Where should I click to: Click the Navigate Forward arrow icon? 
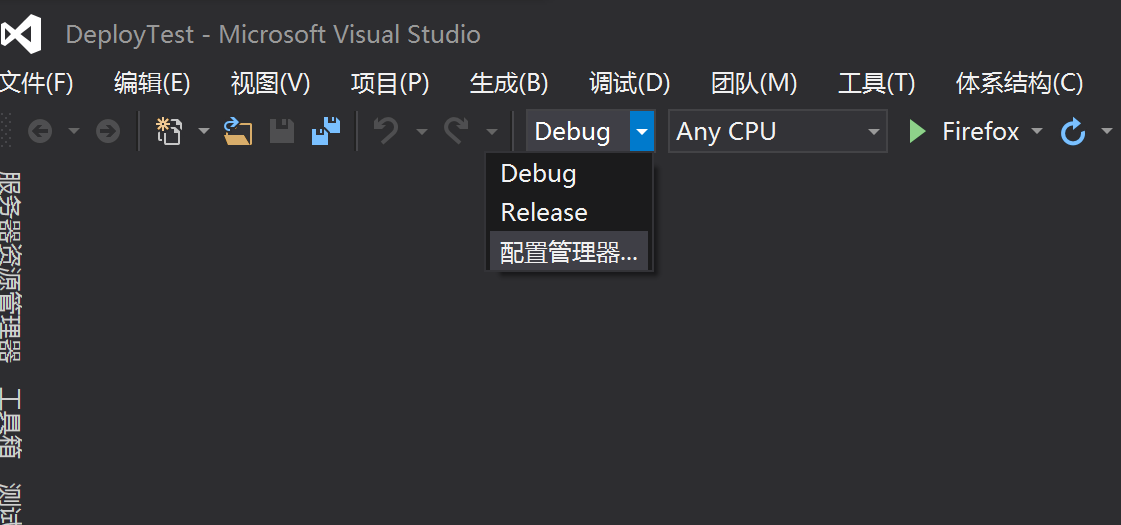(x=108, y=131)
